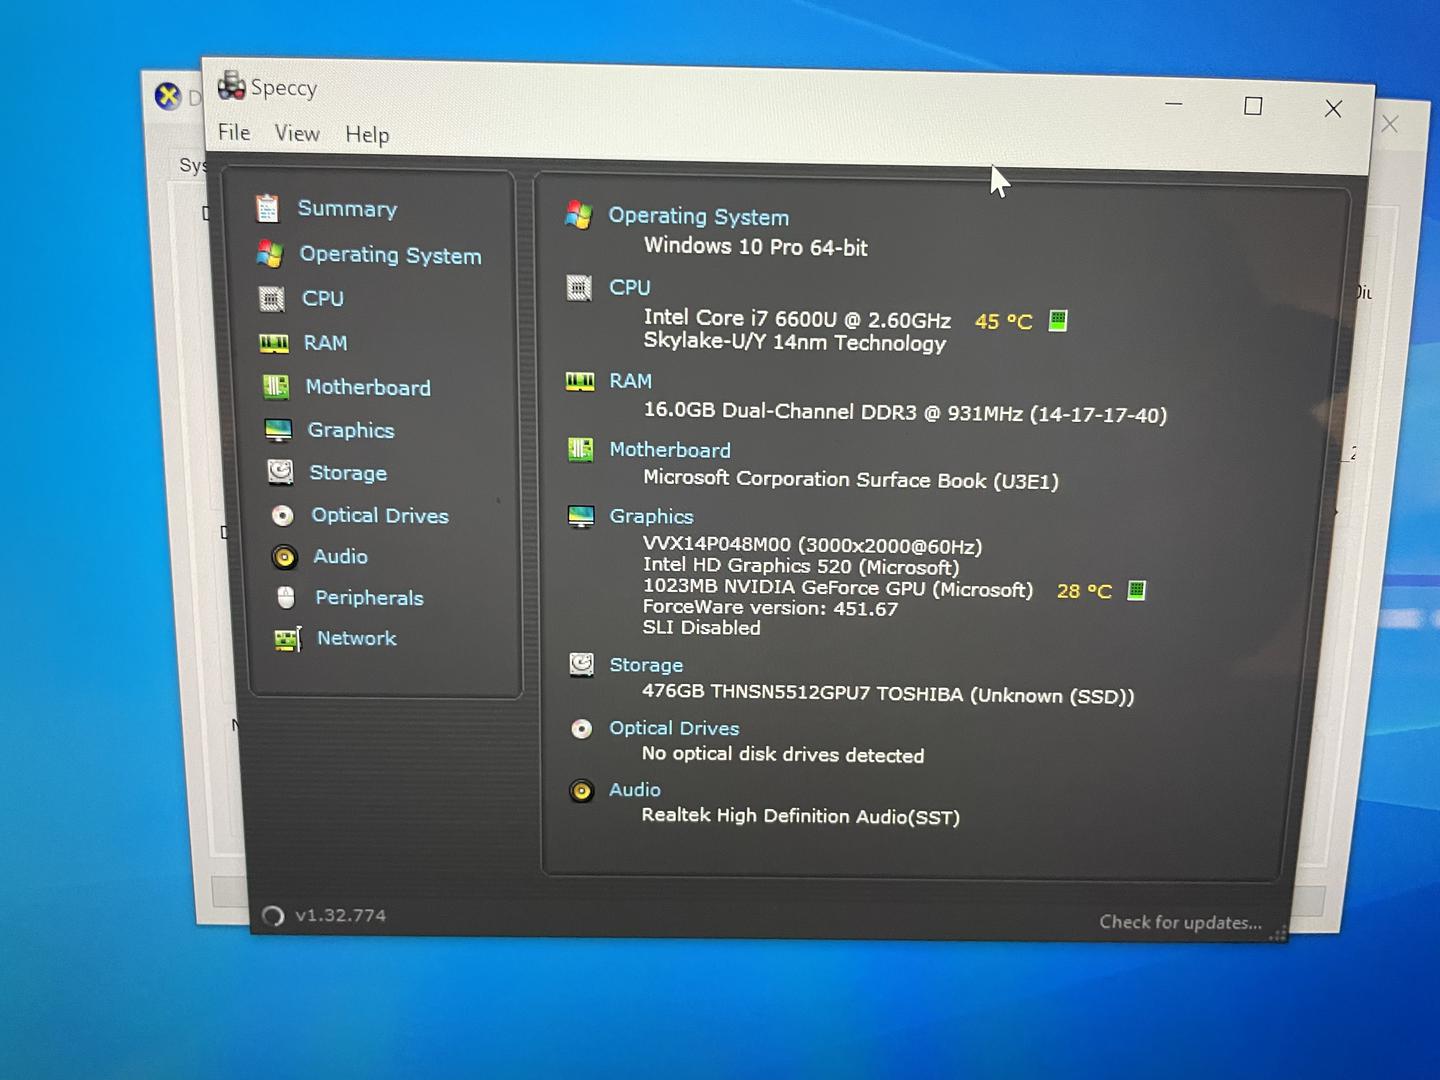
Task: Open the RAM section in sidebar
Action: [326, 343]
